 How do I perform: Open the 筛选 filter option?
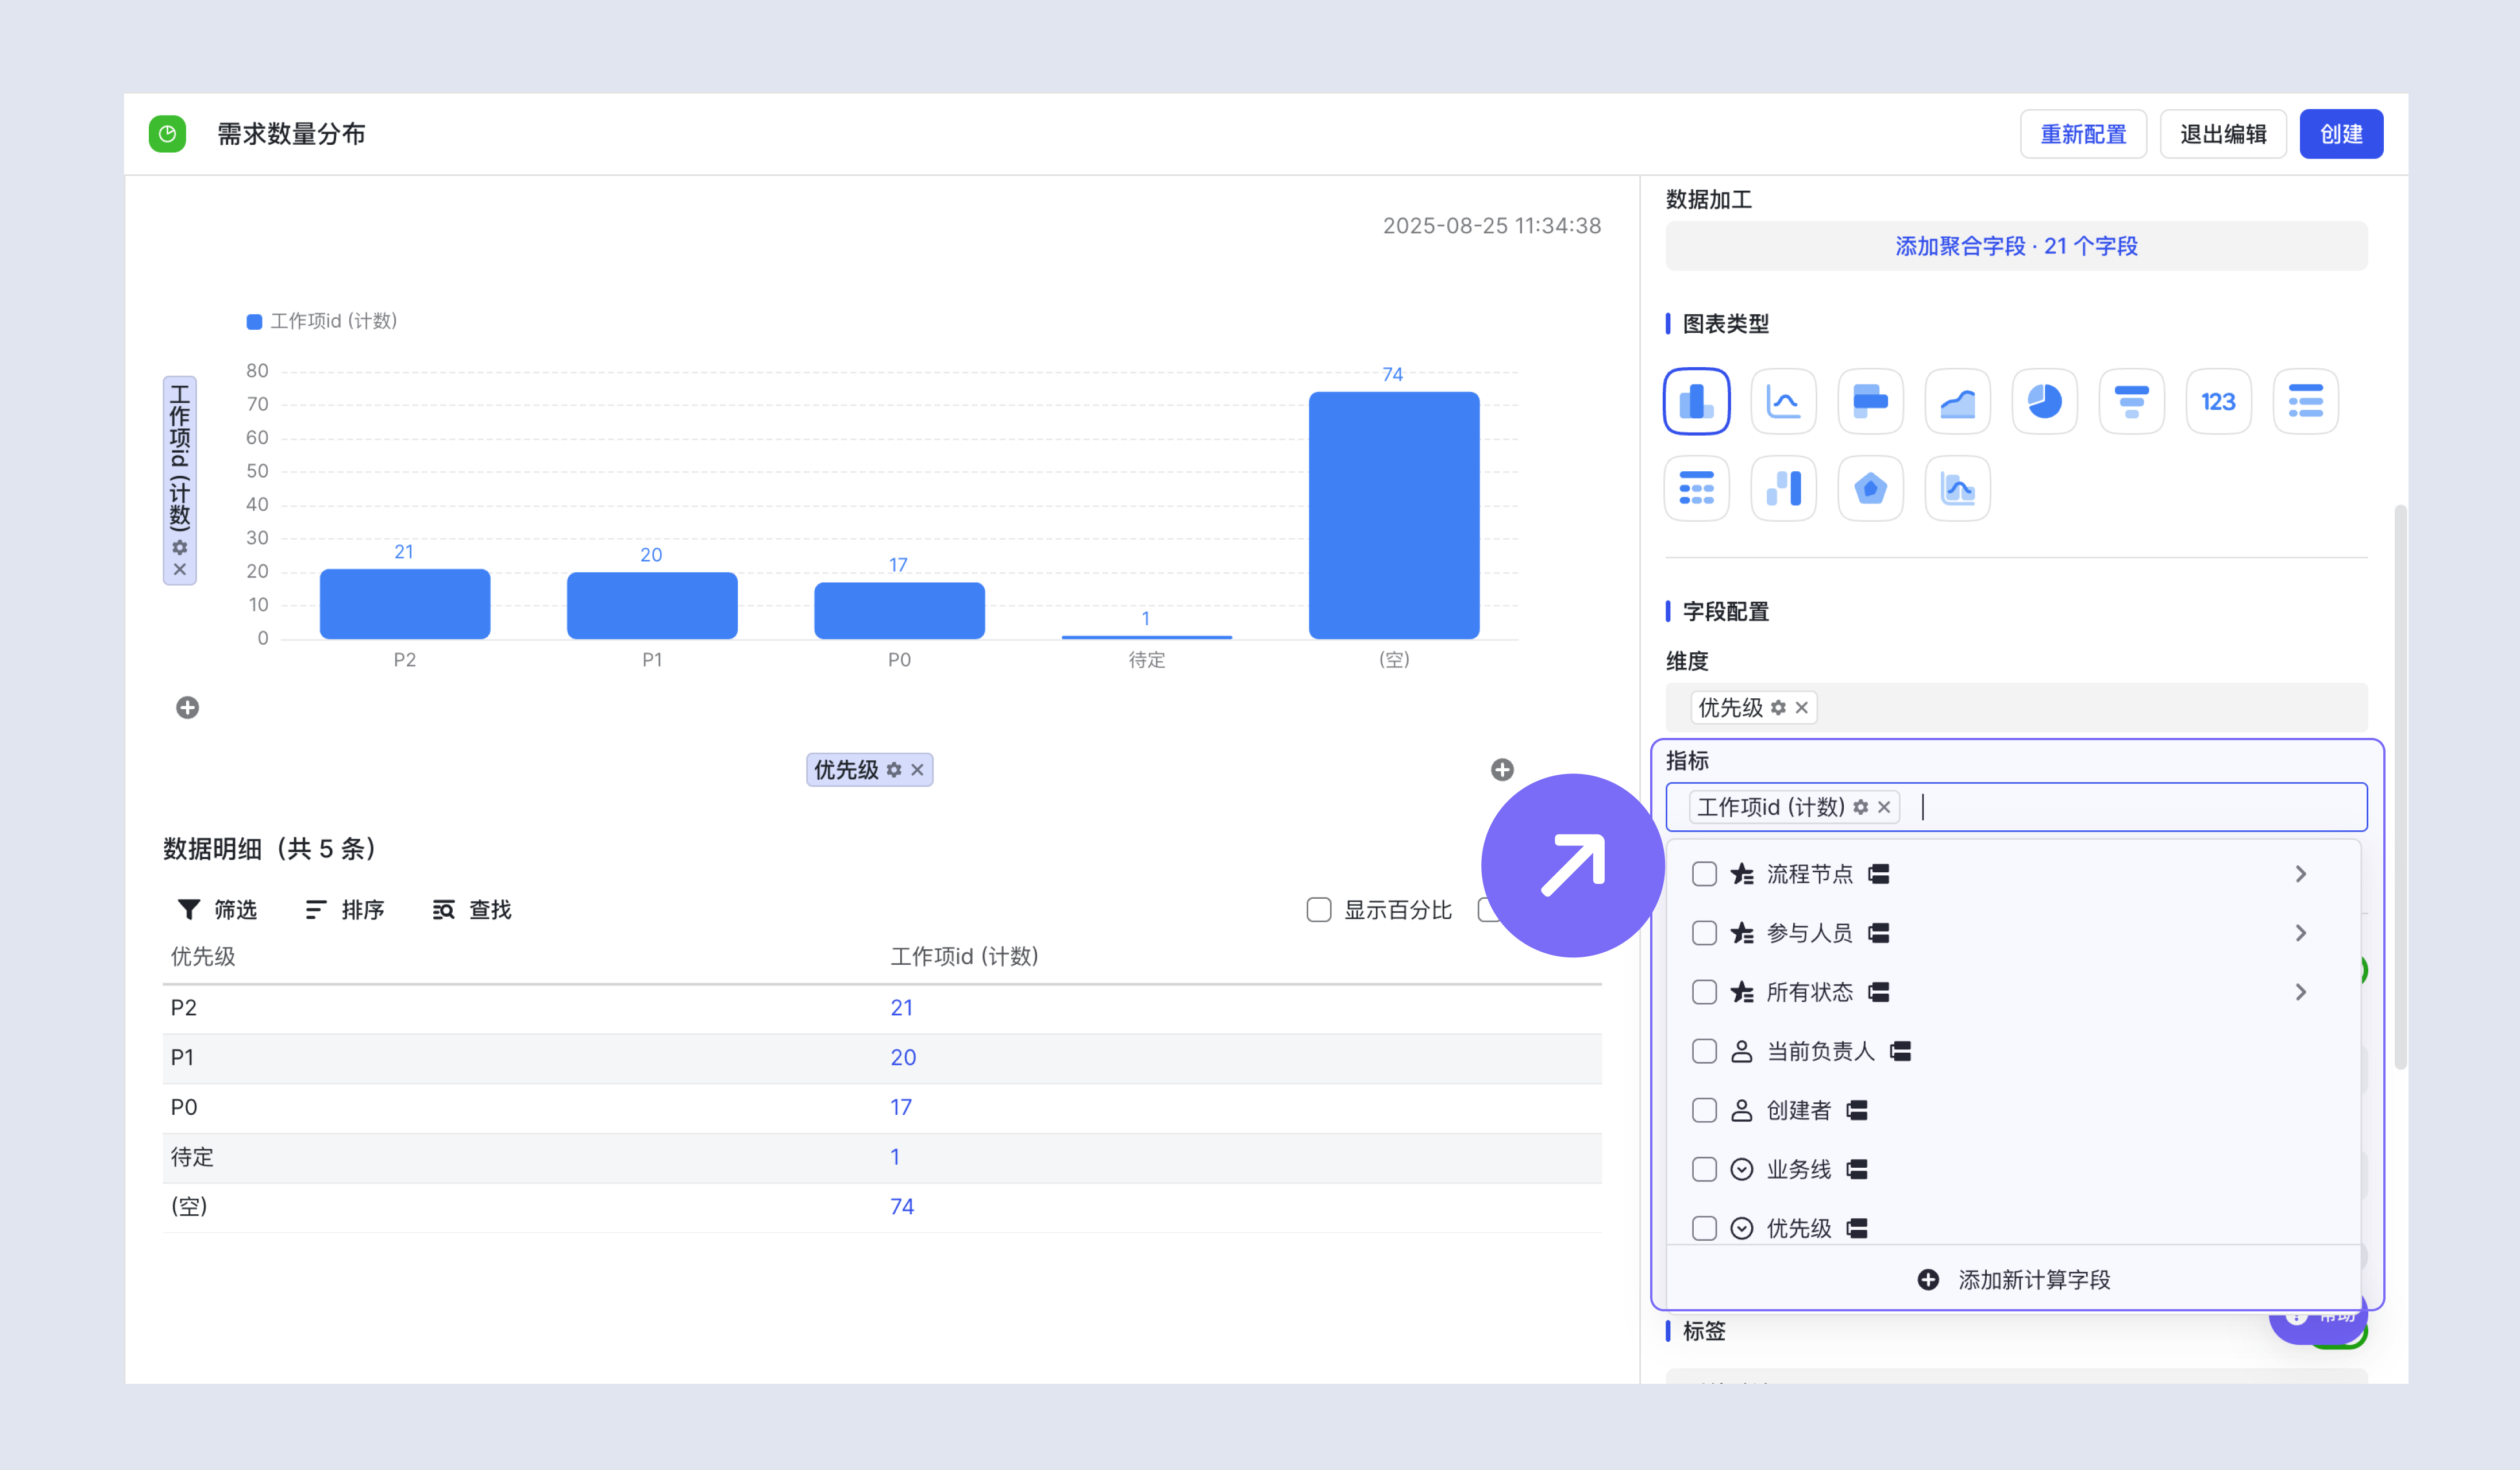click(217, 910)
